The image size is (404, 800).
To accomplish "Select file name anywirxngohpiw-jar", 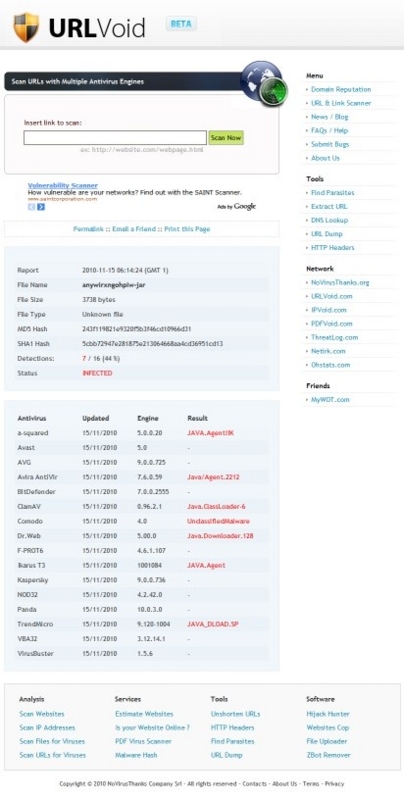I will point(114,285).
